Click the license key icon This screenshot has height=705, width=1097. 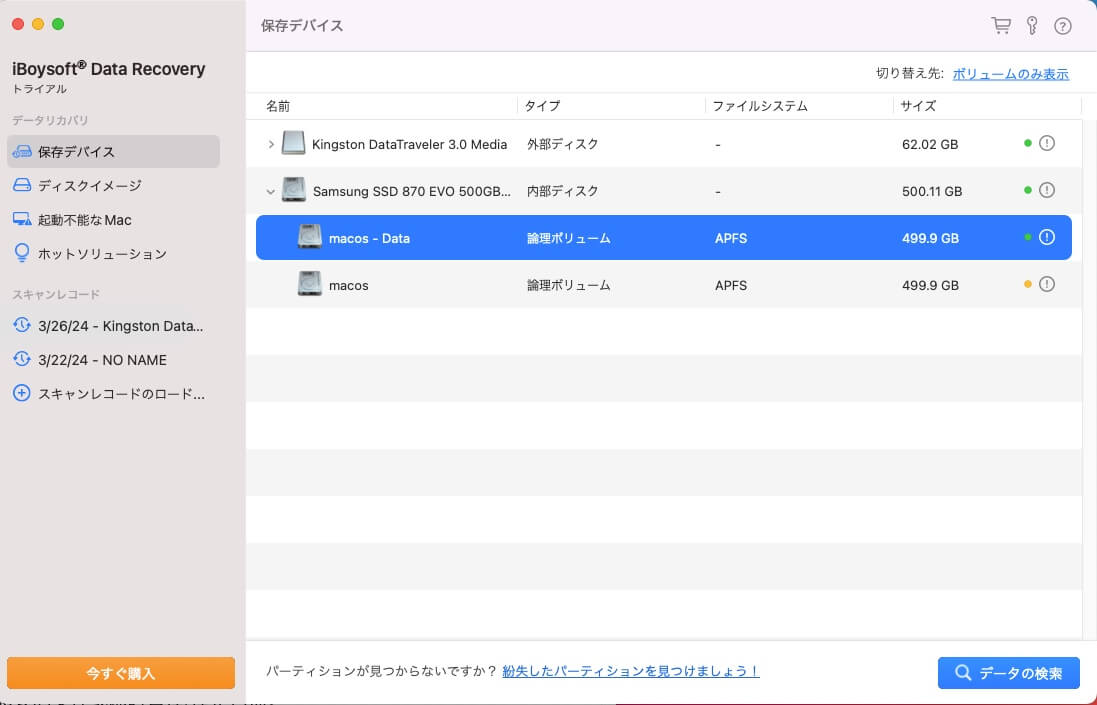tap(1031, 25)
